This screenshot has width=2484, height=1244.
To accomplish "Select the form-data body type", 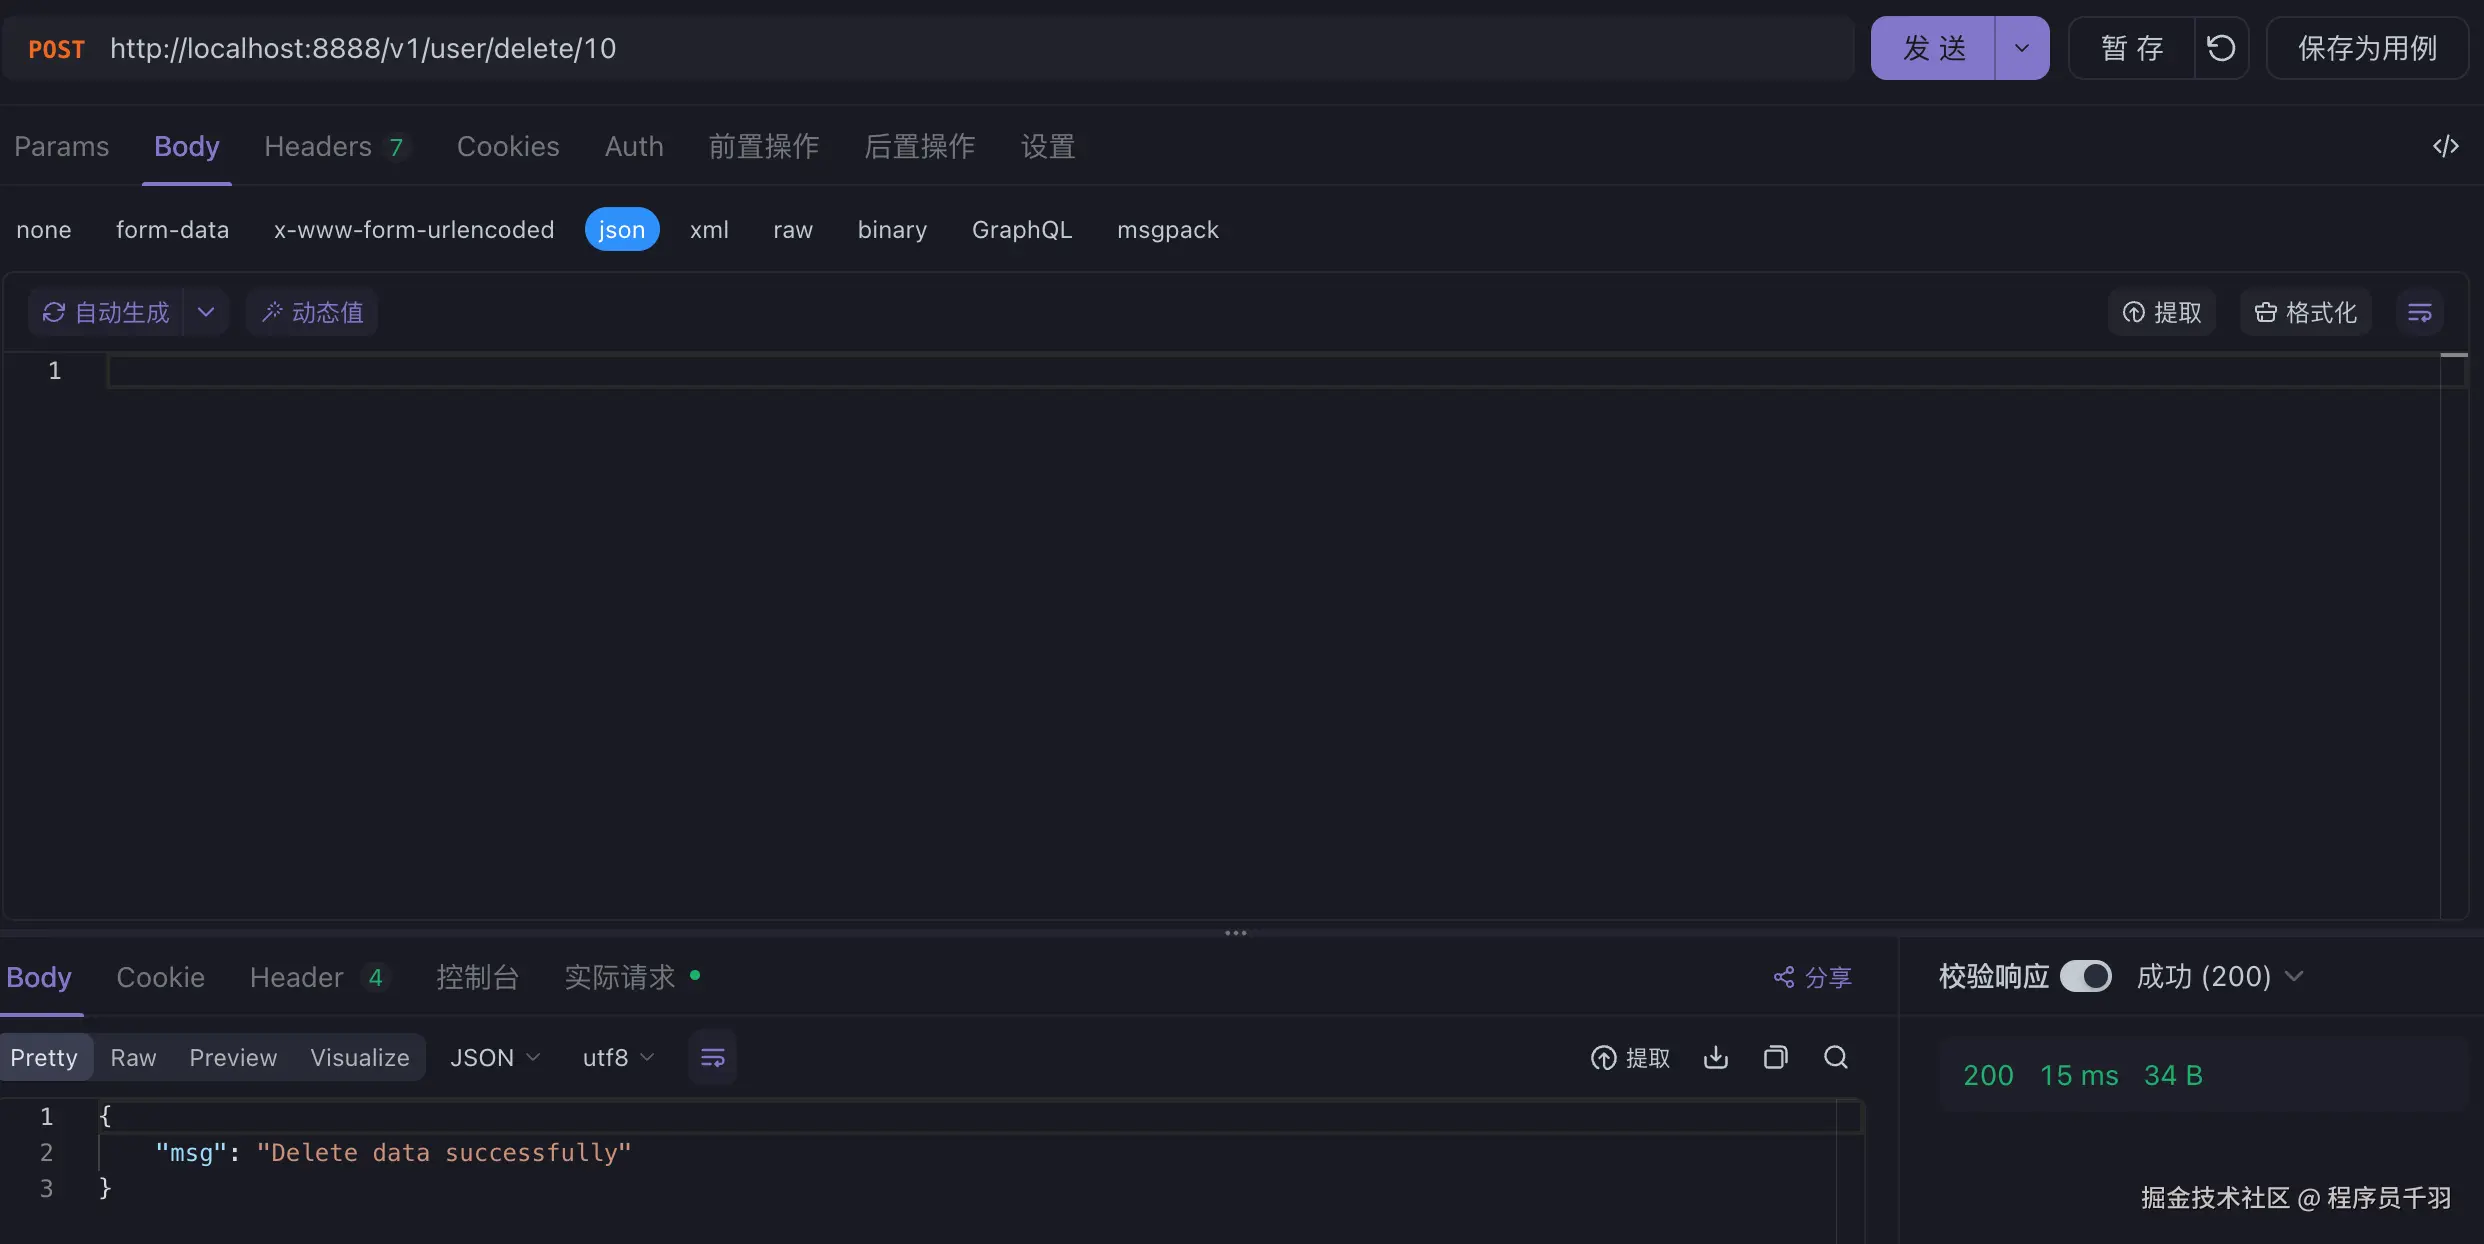I will point(172,230).
